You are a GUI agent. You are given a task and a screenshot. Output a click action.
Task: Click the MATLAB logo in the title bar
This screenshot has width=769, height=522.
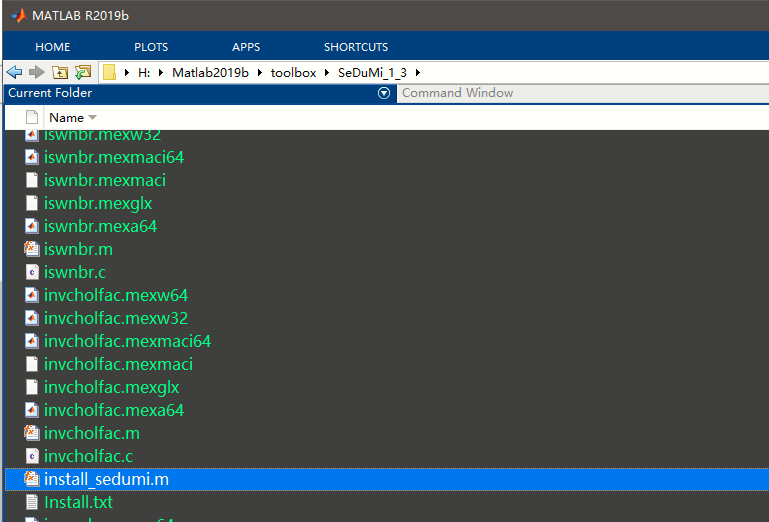tap(19, 16)
